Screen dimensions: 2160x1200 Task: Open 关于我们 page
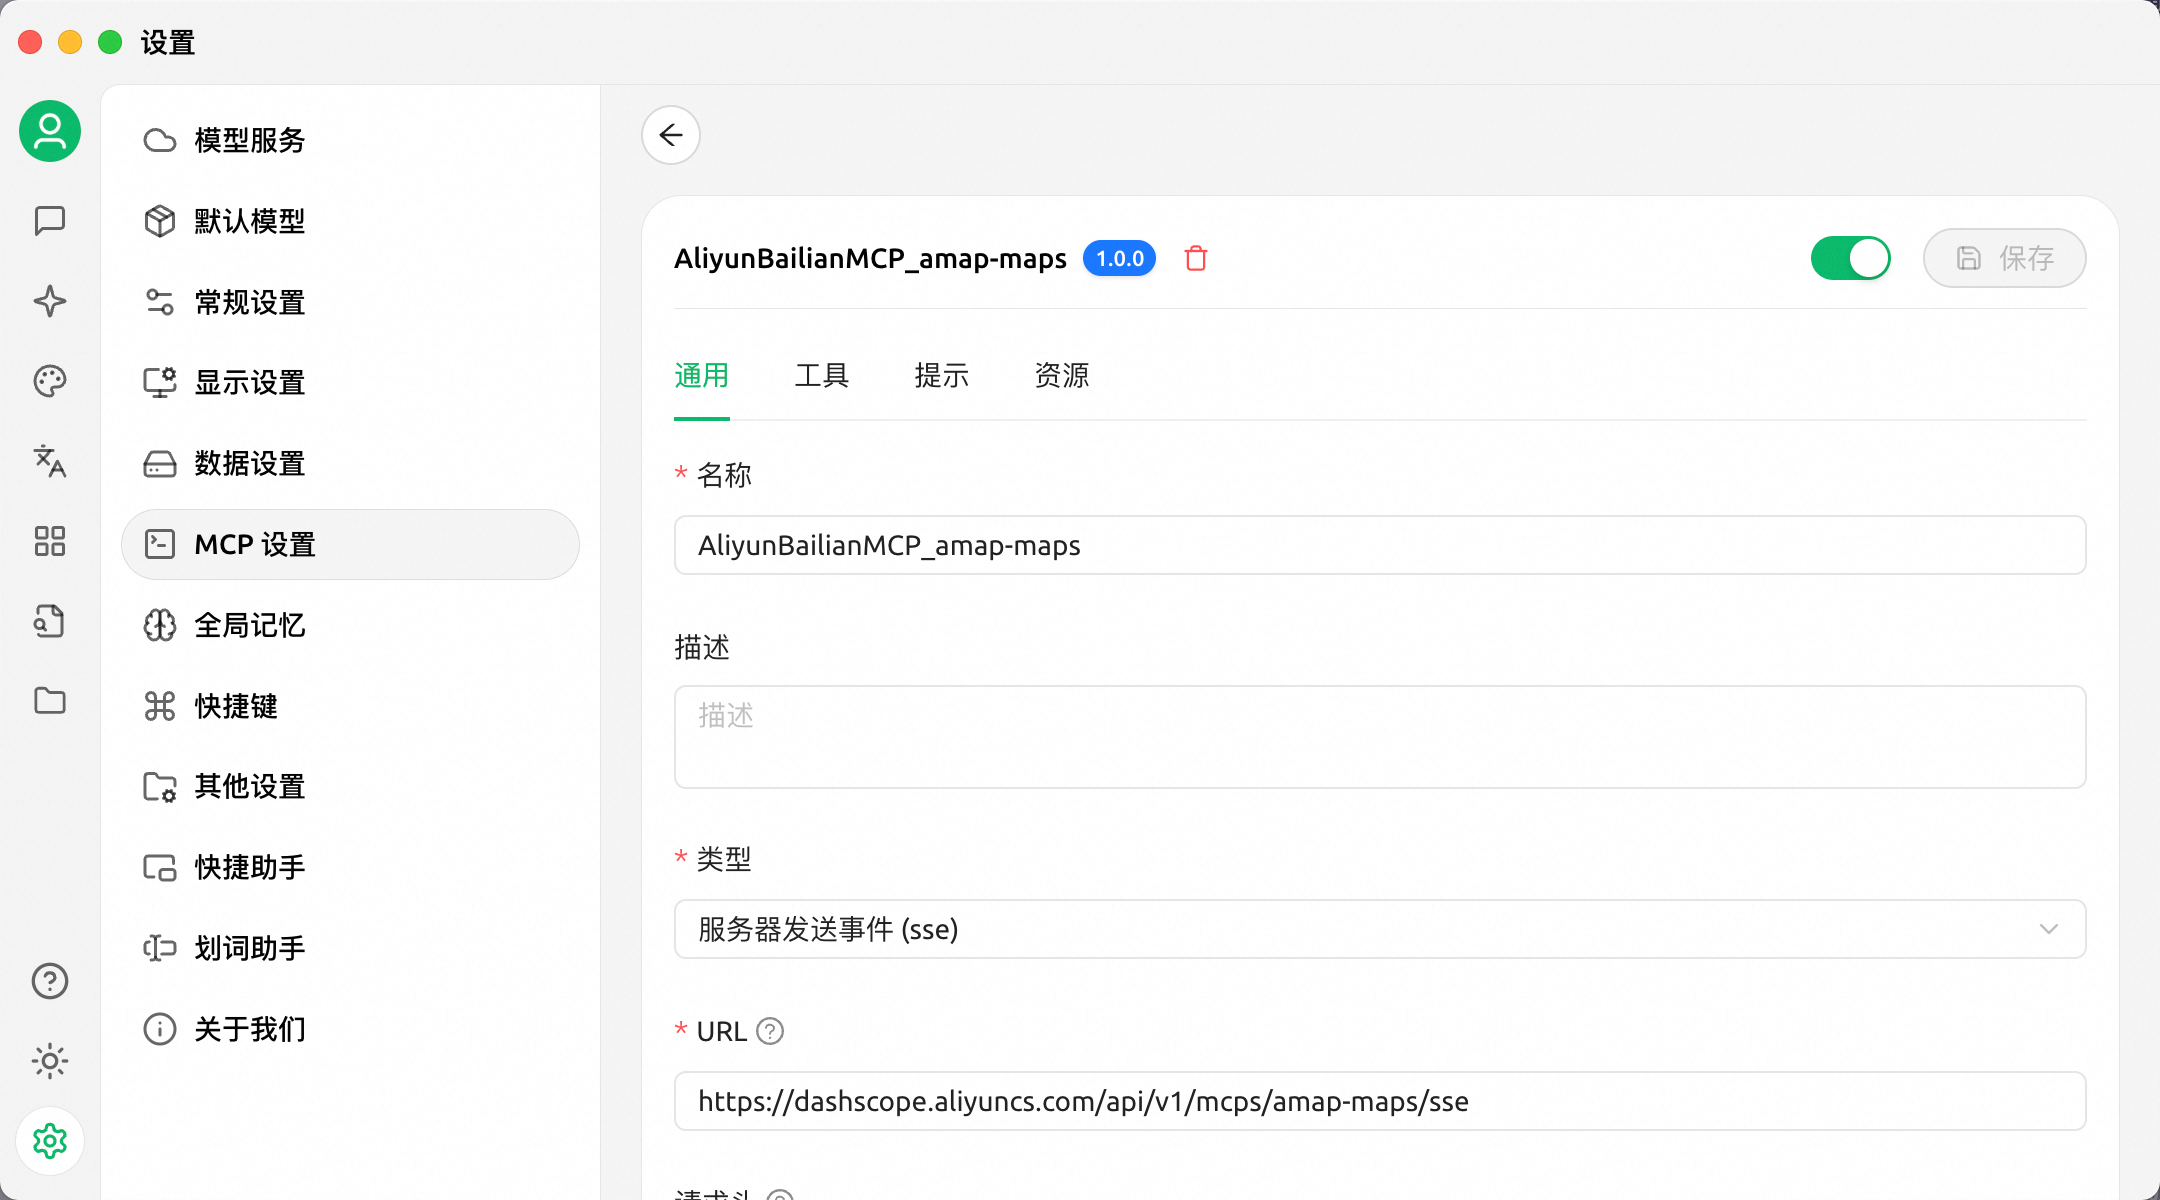[x=350, y=1029]
